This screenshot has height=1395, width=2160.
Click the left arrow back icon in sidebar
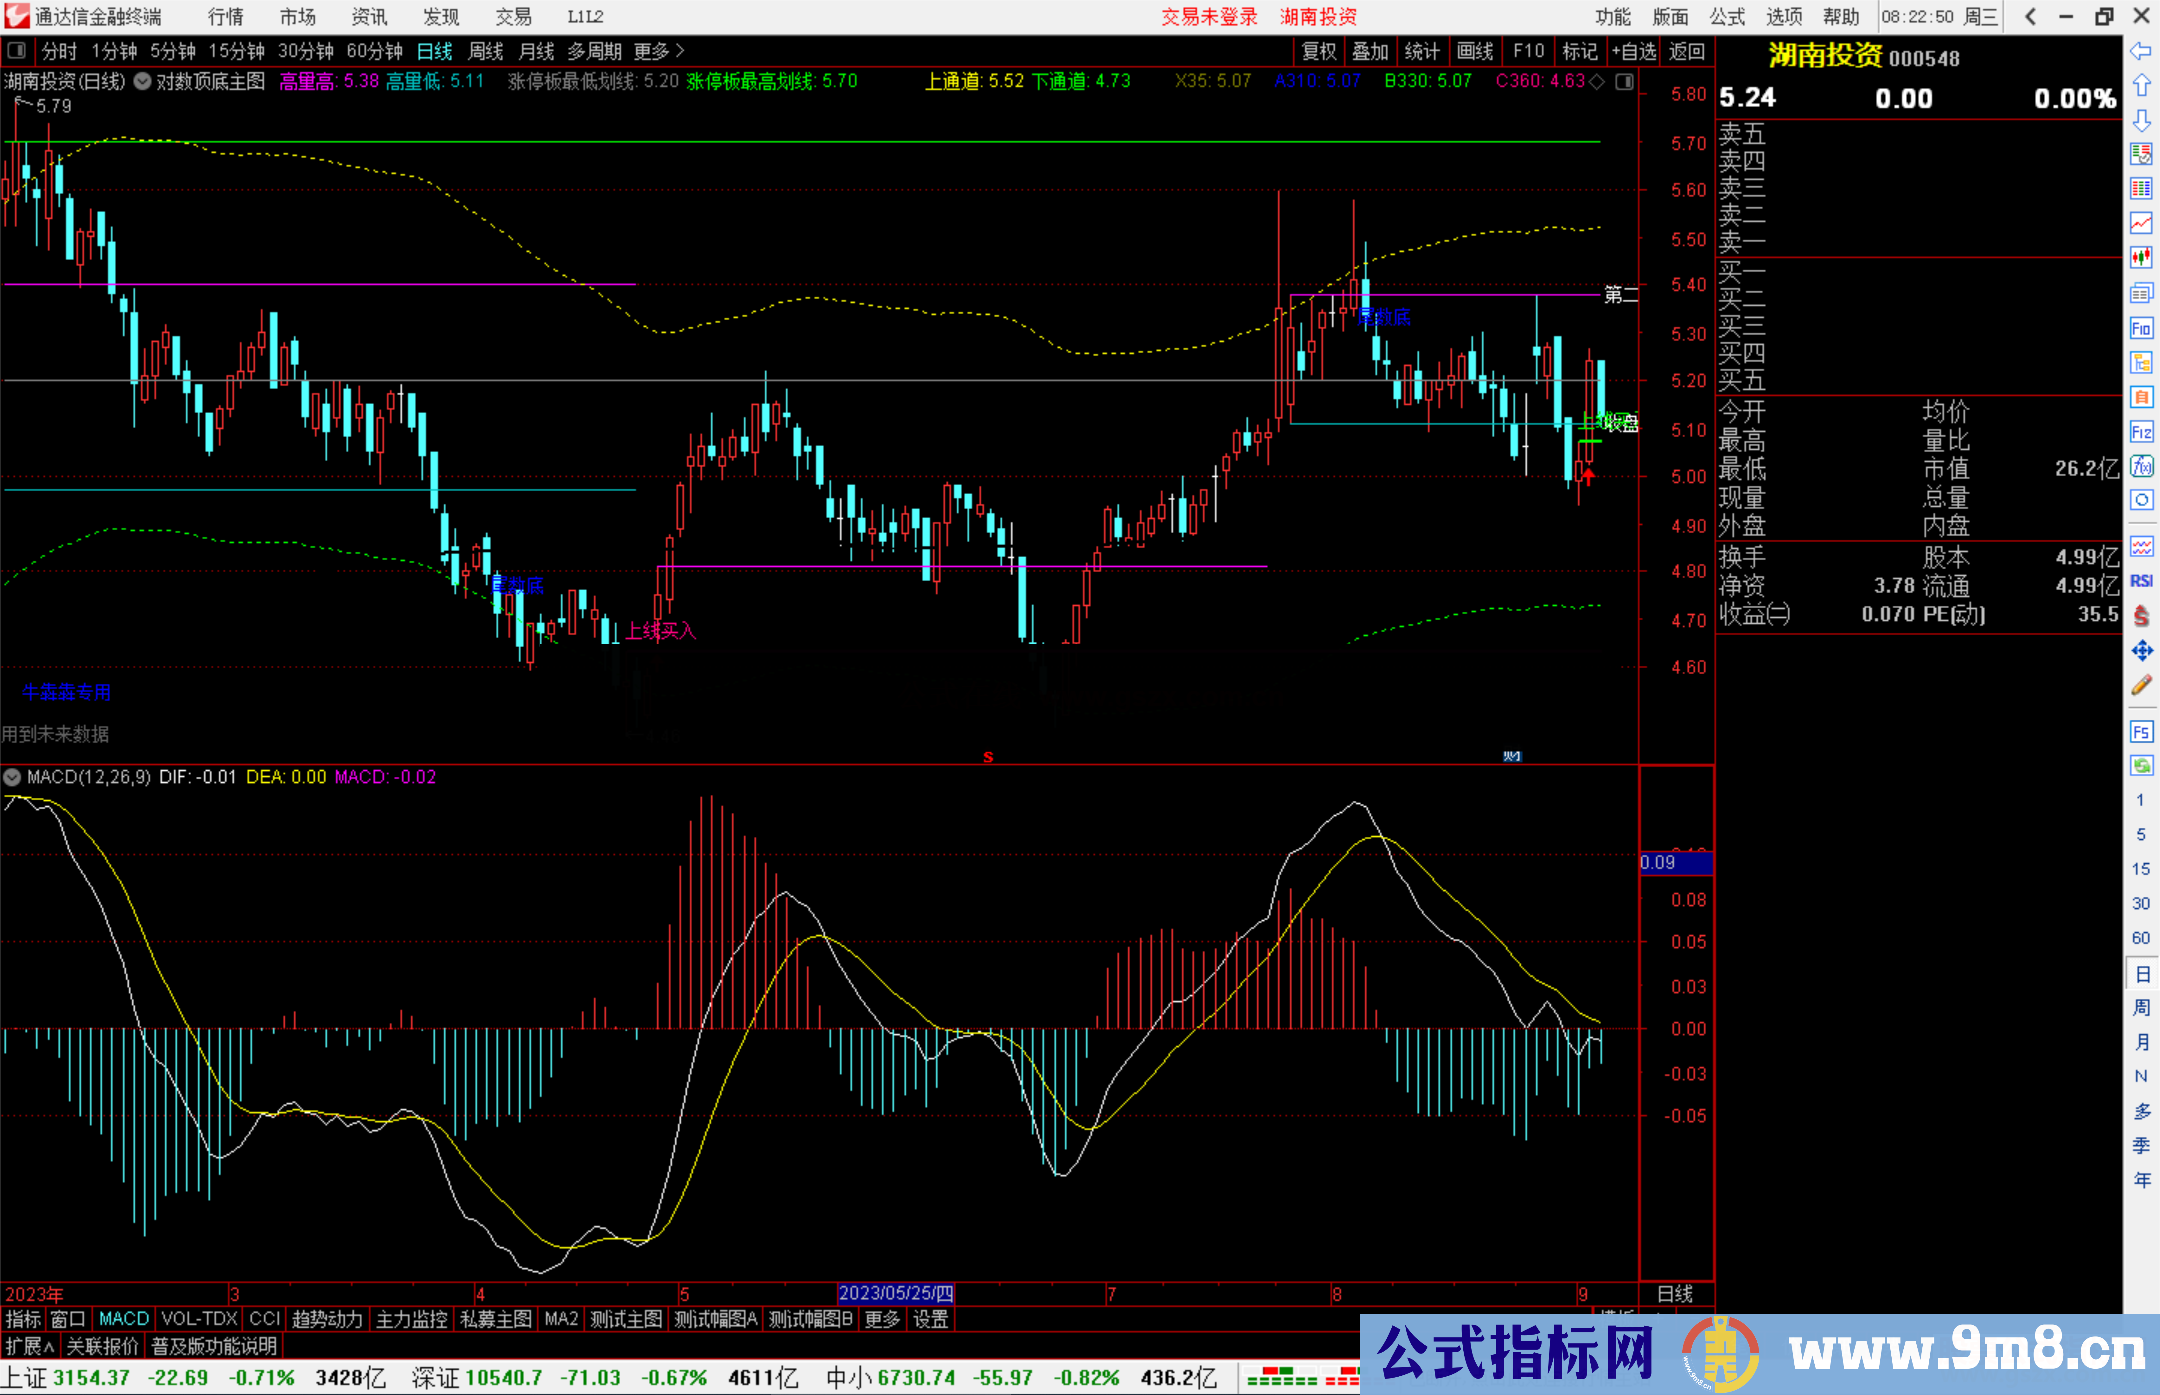click(x=2141, y=51)
